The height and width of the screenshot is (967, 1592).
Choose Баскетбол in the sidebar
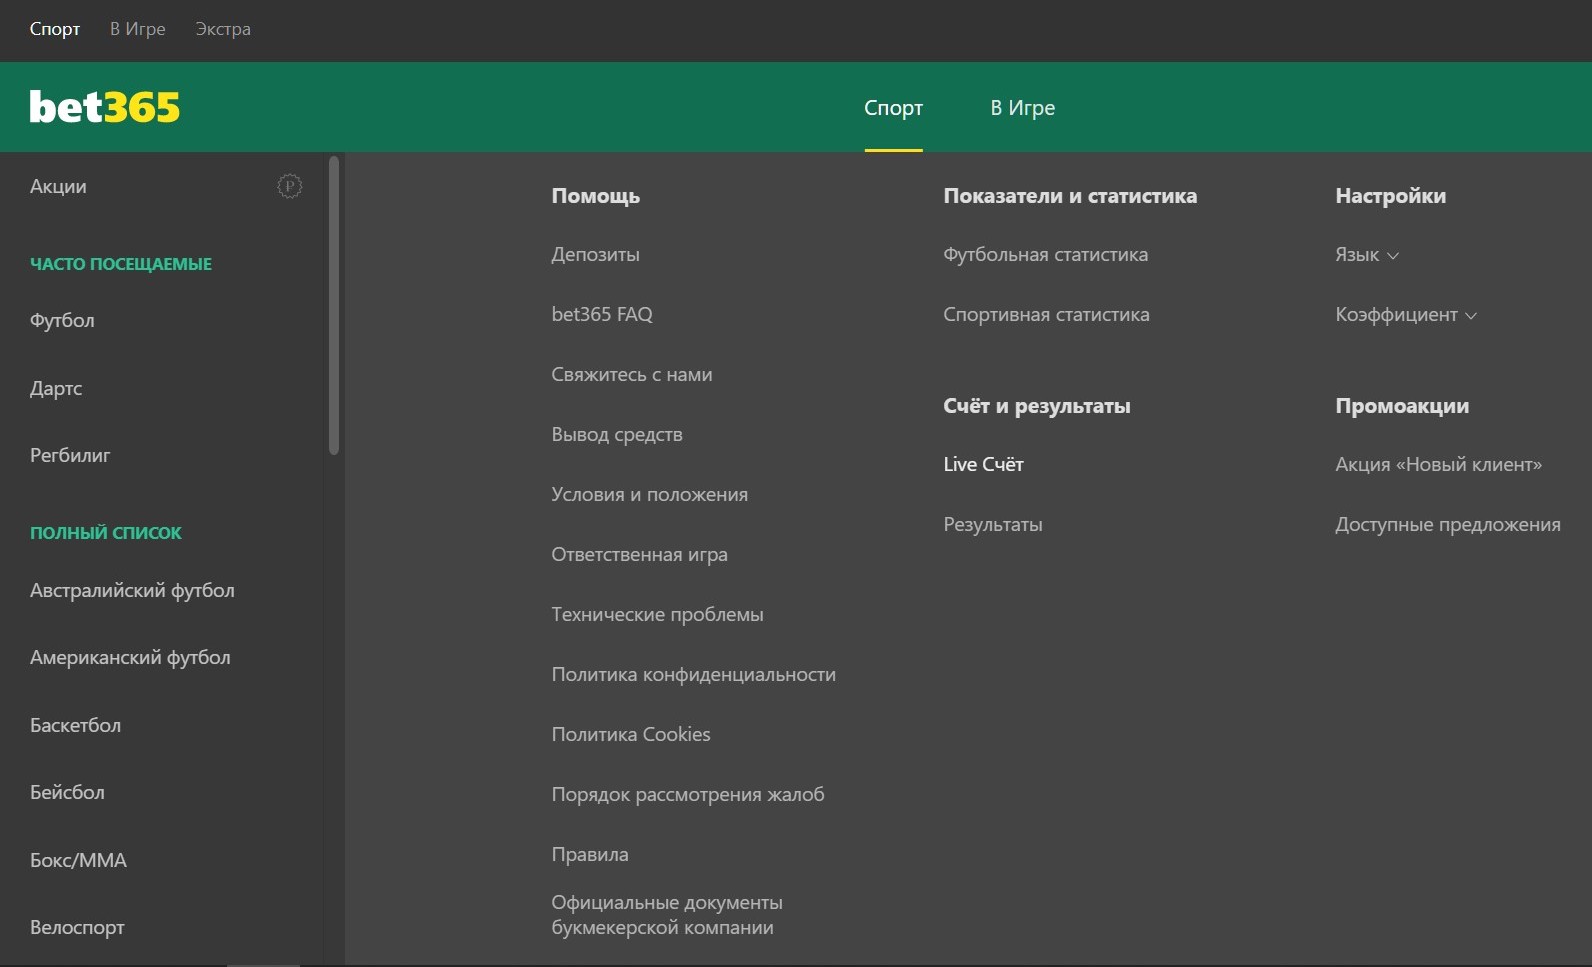coord(75,725)
